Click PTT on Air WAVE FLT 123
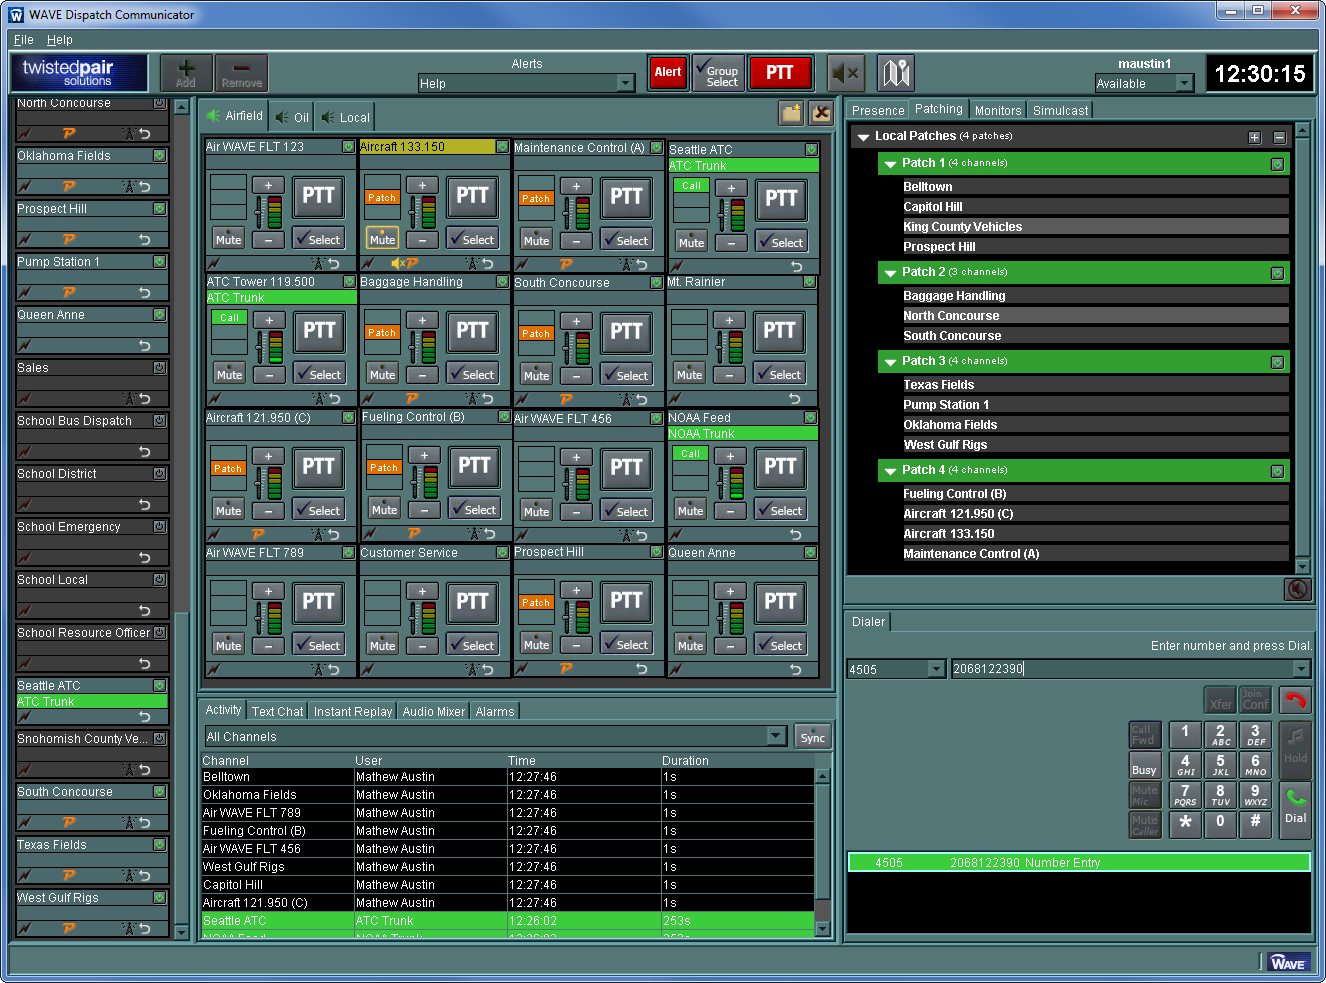Image resolution: width=1326 pixels, height=983 pixels. tap(318, 196)
